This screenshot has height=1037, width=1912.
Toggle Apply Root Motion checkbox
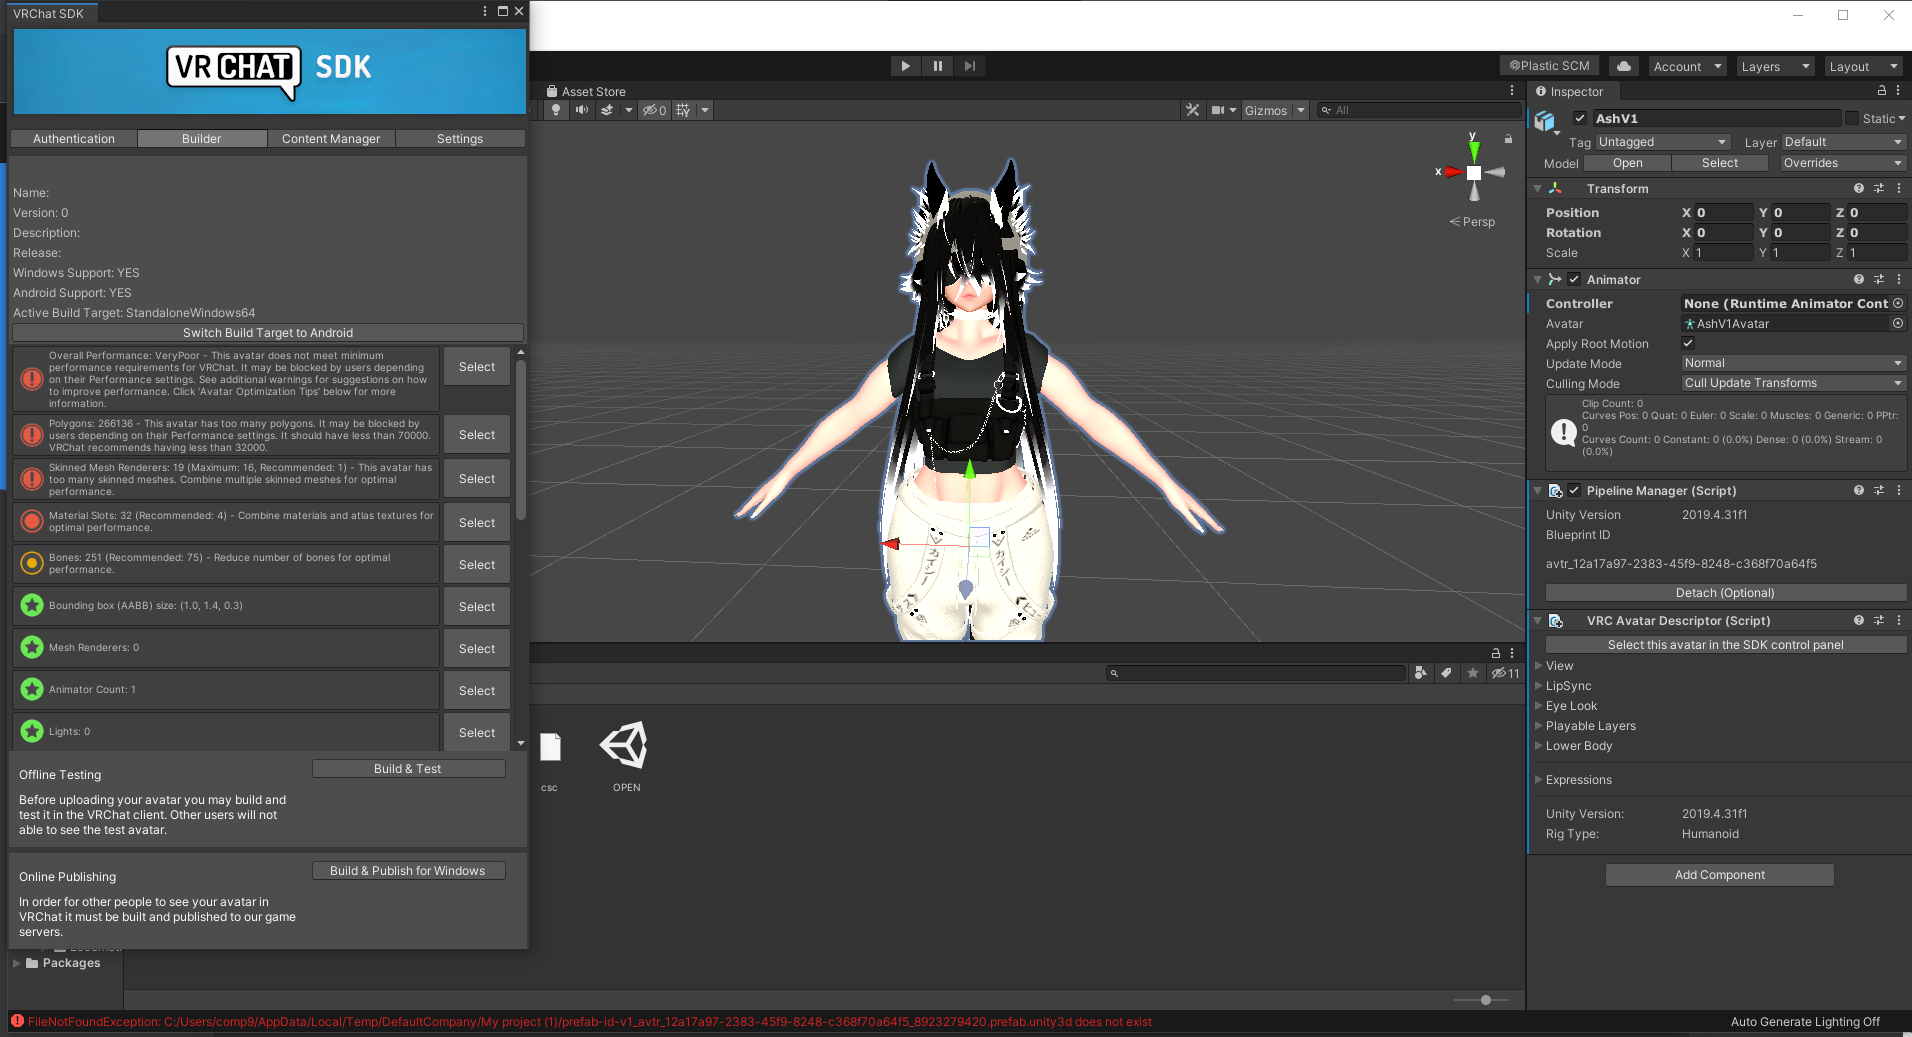[1688, 343]
